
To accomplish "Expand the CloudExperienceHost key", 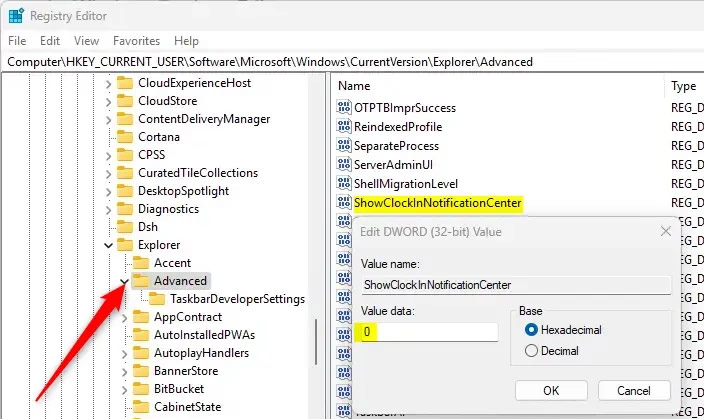I will [108, 84].
